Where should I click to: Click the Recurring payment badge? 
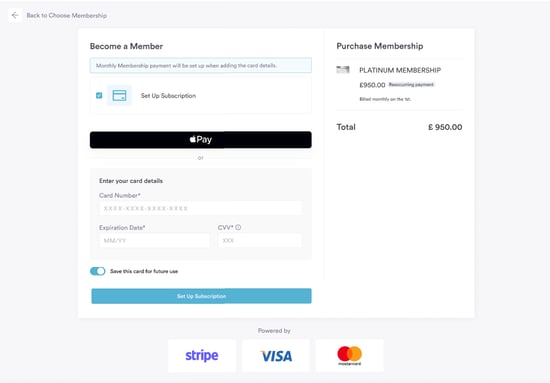(411, 85)
